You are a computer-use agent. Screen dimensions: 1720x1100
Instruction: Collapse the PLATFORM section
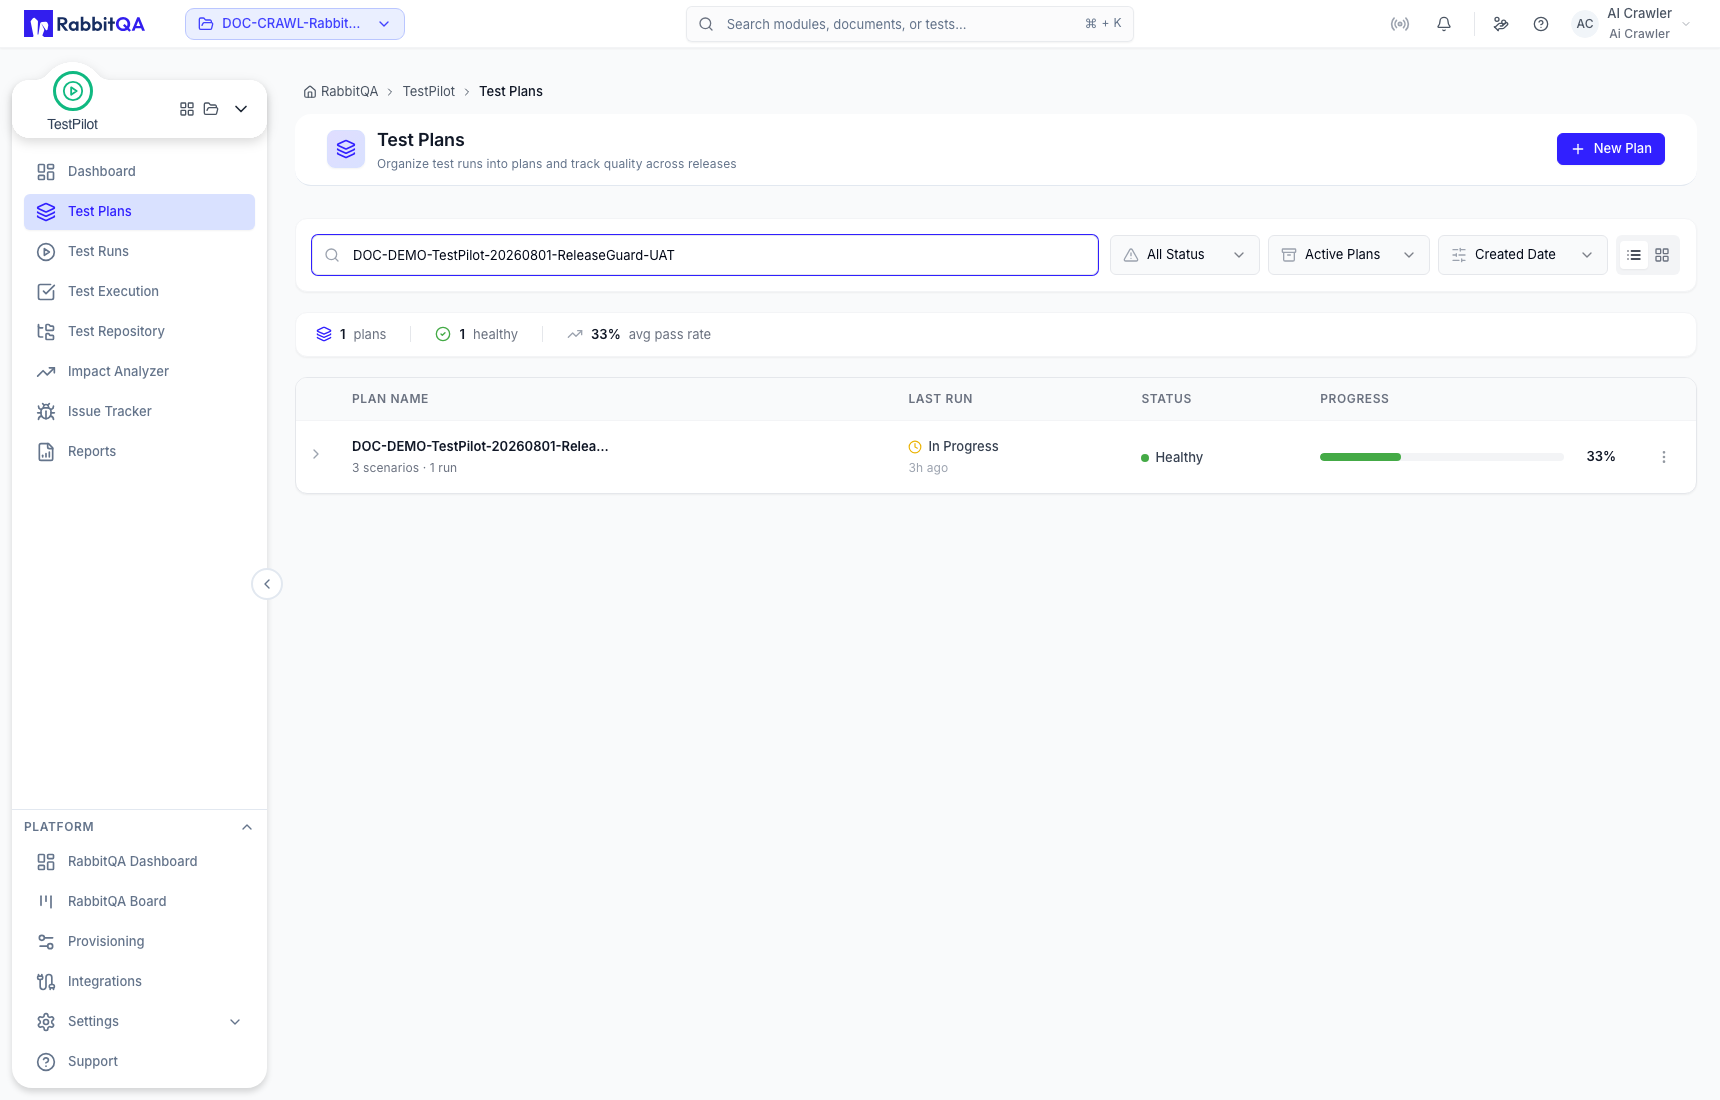pyautogui.click(x=247, y=827)
